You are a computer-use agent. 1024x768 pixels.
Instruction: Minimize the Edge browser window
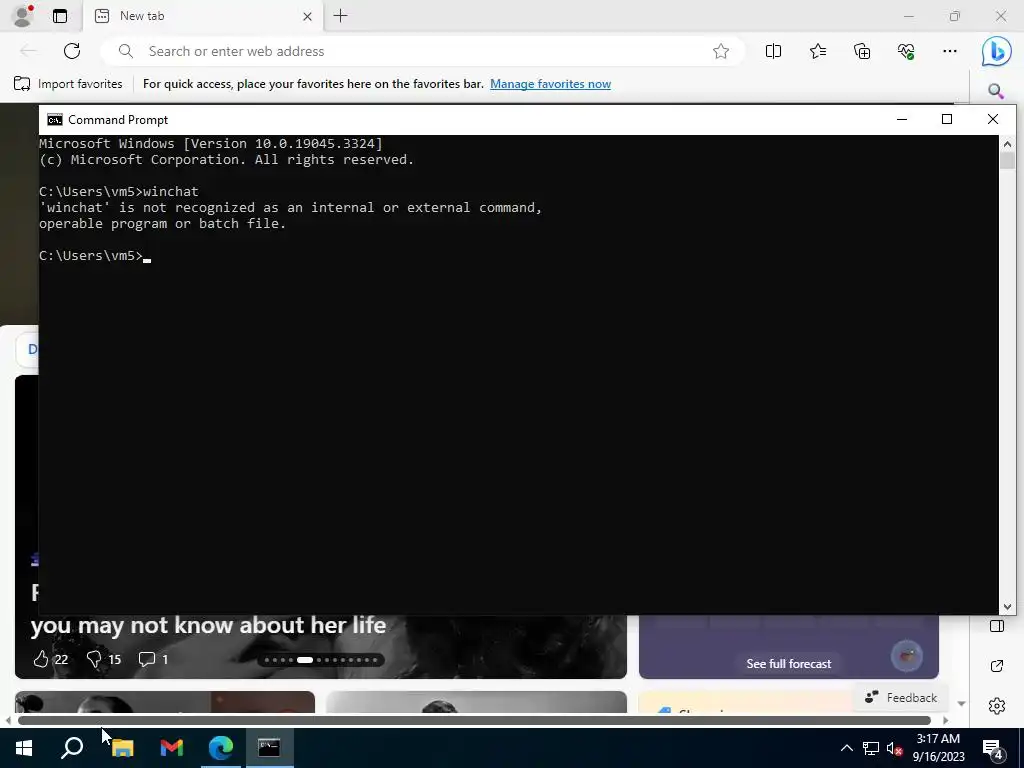pos(908,16)
